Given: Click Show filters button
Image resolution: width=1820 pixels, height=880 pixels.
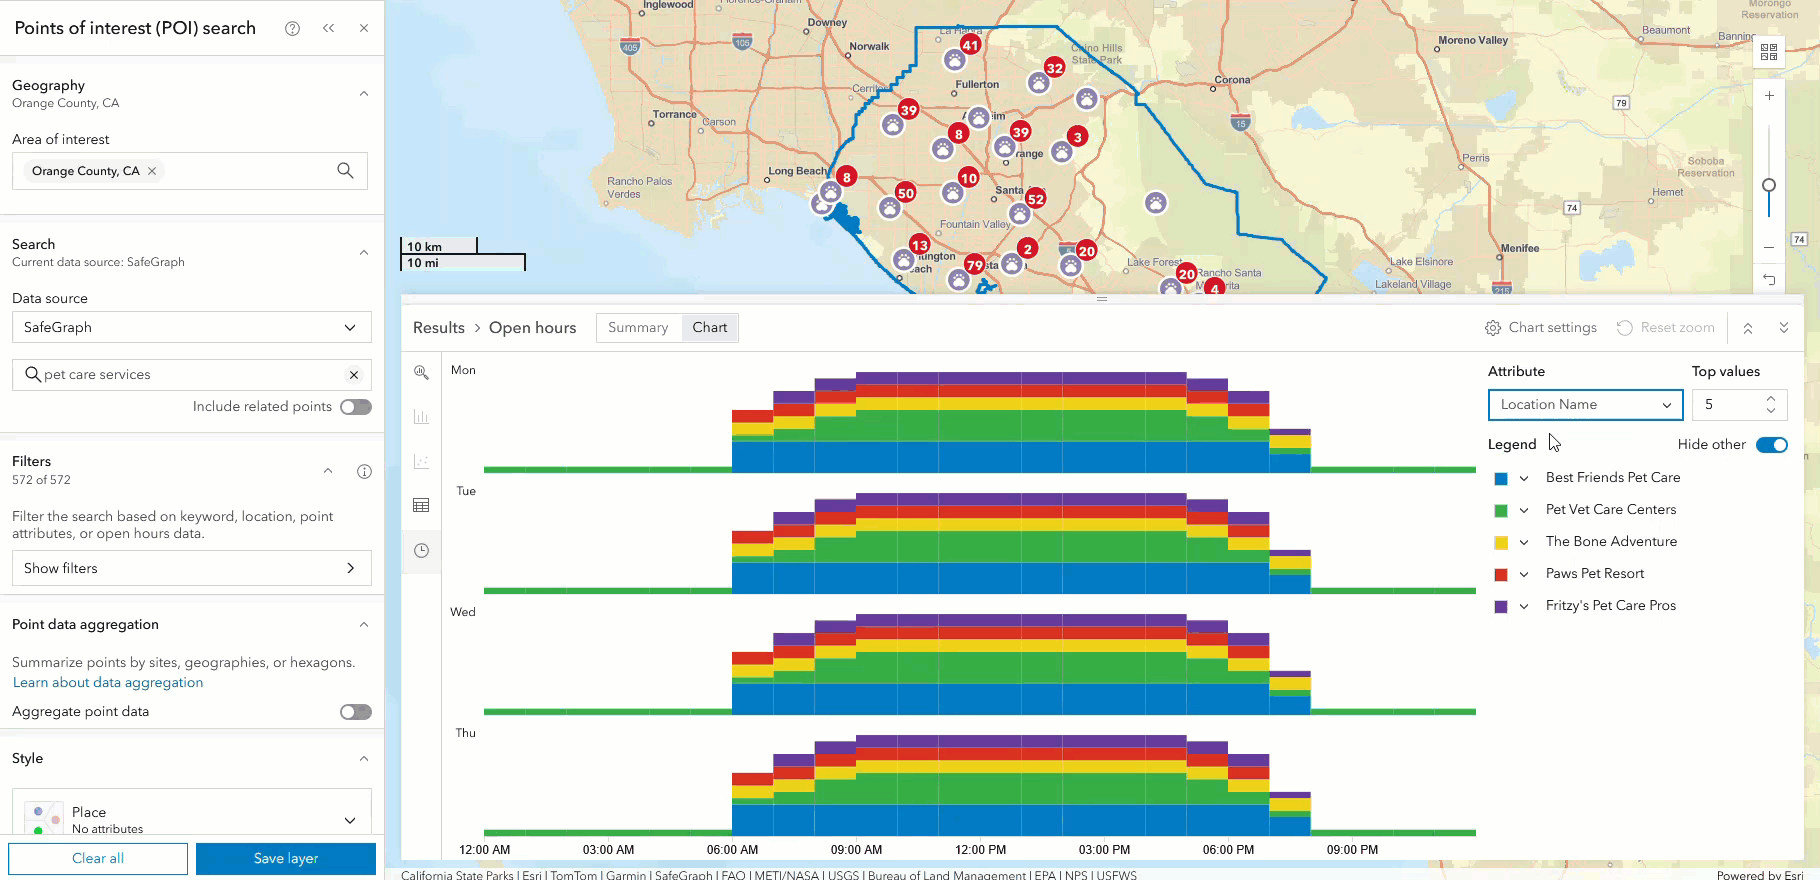Looking at the screenshot, I should [x=191, y=568].
